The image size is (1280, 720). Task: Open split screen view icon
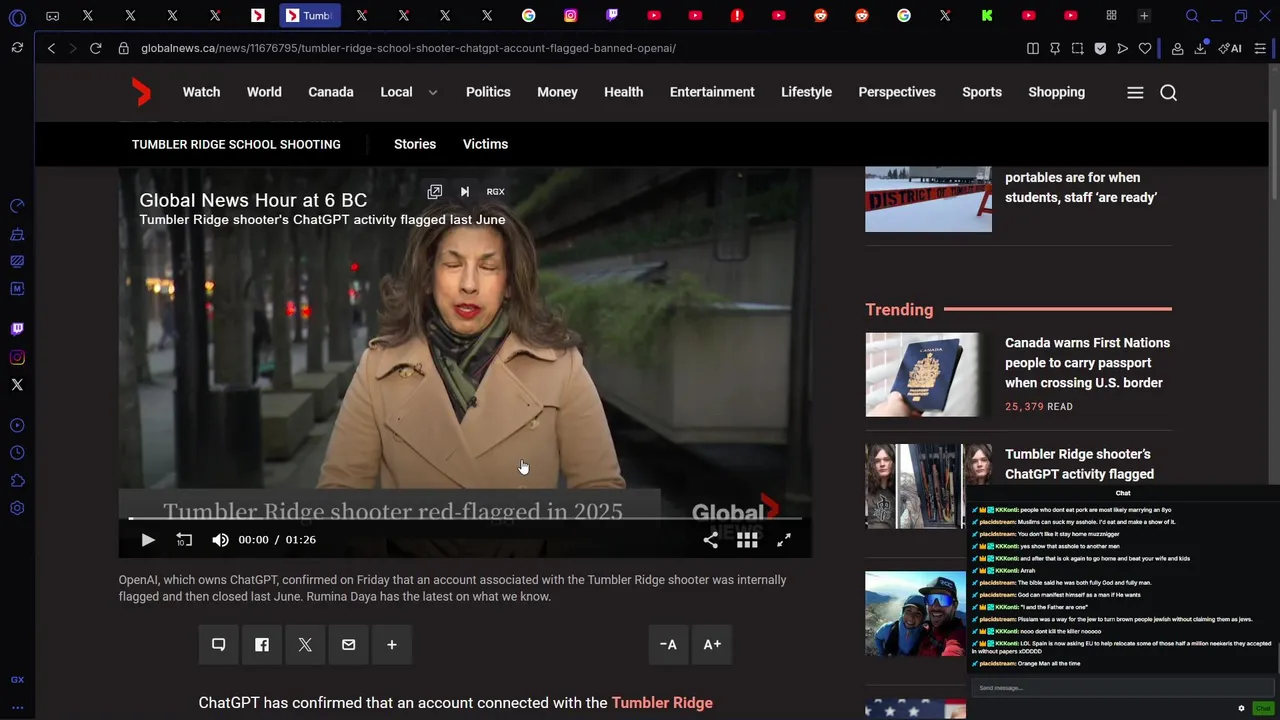pyautogui.click(x=1033, y=48)
